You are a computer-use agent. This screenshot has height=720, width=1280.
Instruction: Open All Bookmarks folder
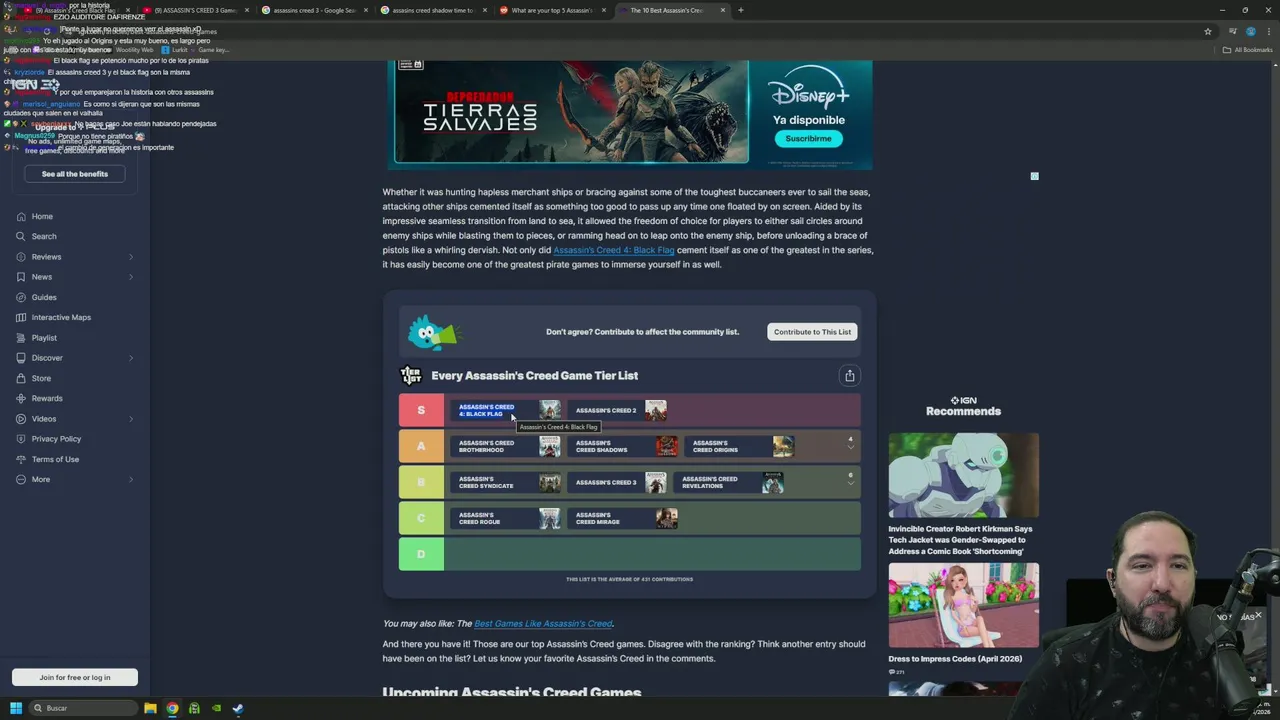coord(1247,50)
